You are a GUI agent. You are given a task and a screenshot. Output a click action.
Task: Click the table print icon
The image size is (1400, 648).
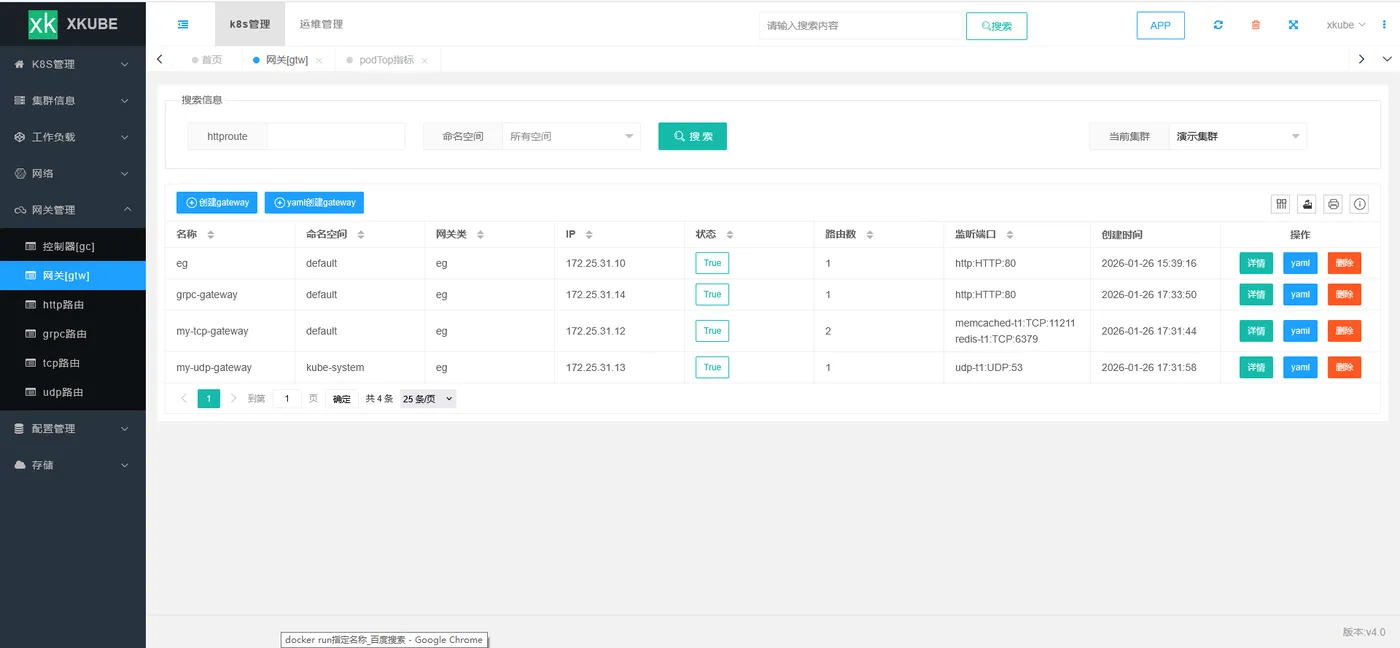coord(1333,204)
